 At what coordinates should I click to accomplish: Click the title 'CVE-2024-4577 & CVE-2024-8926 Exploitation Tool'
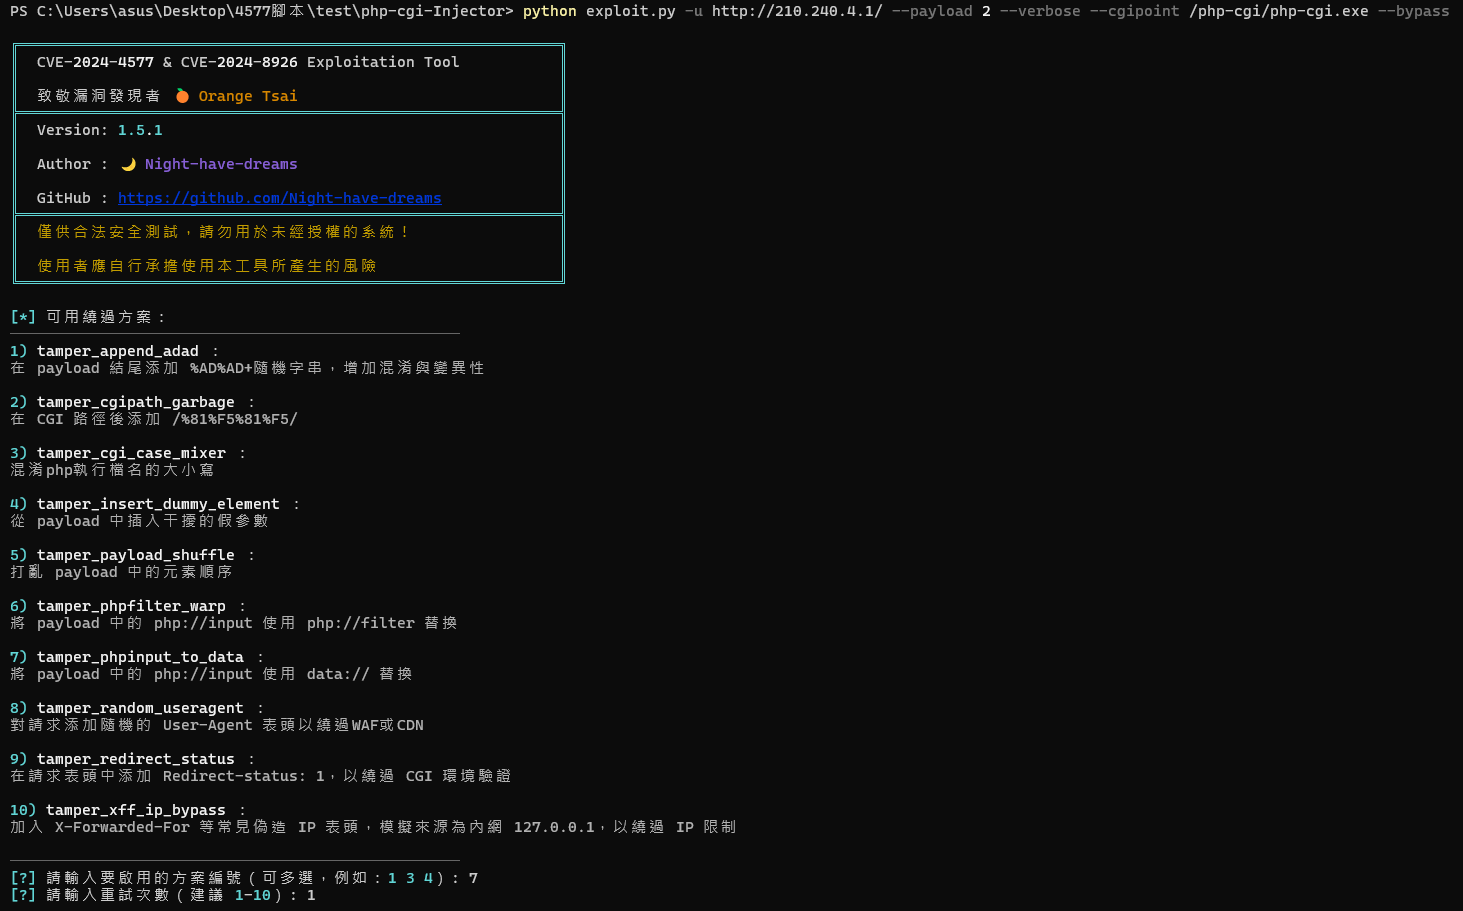coord(248,62)
